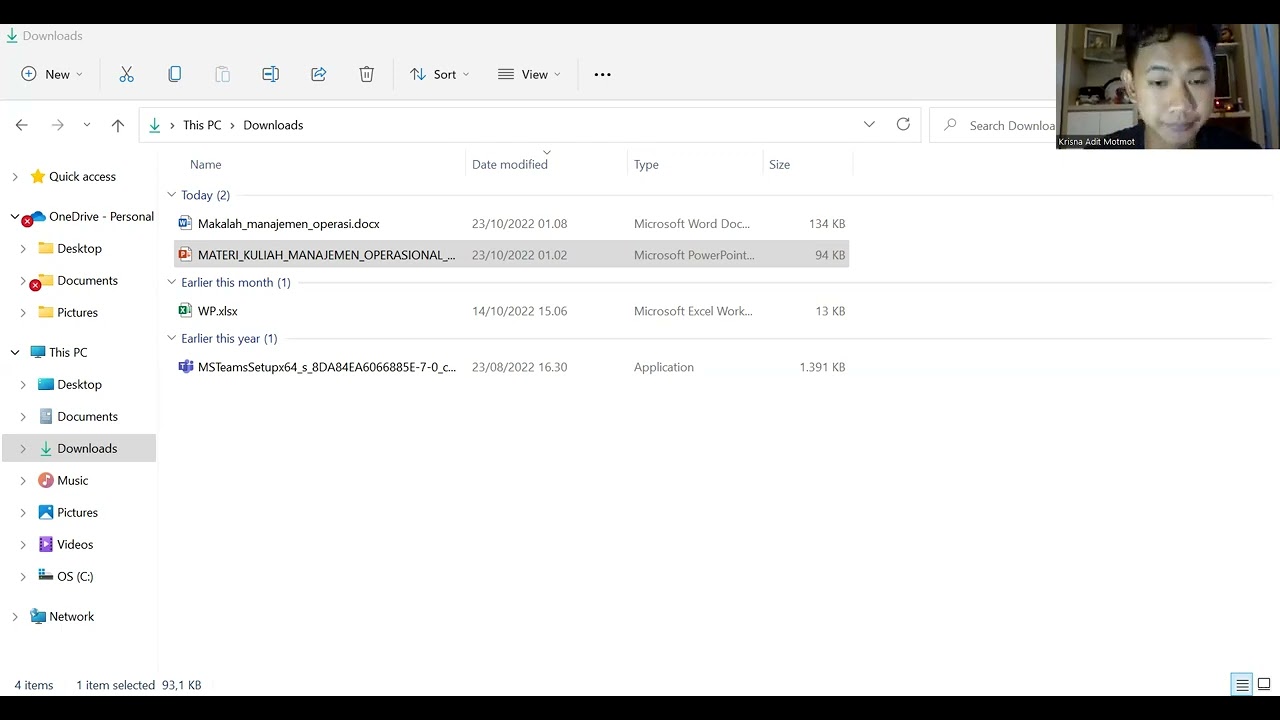Select the MATERI_KULIAH_MANAJEMEN_OPERASIONAL file name

pos(327,255)
